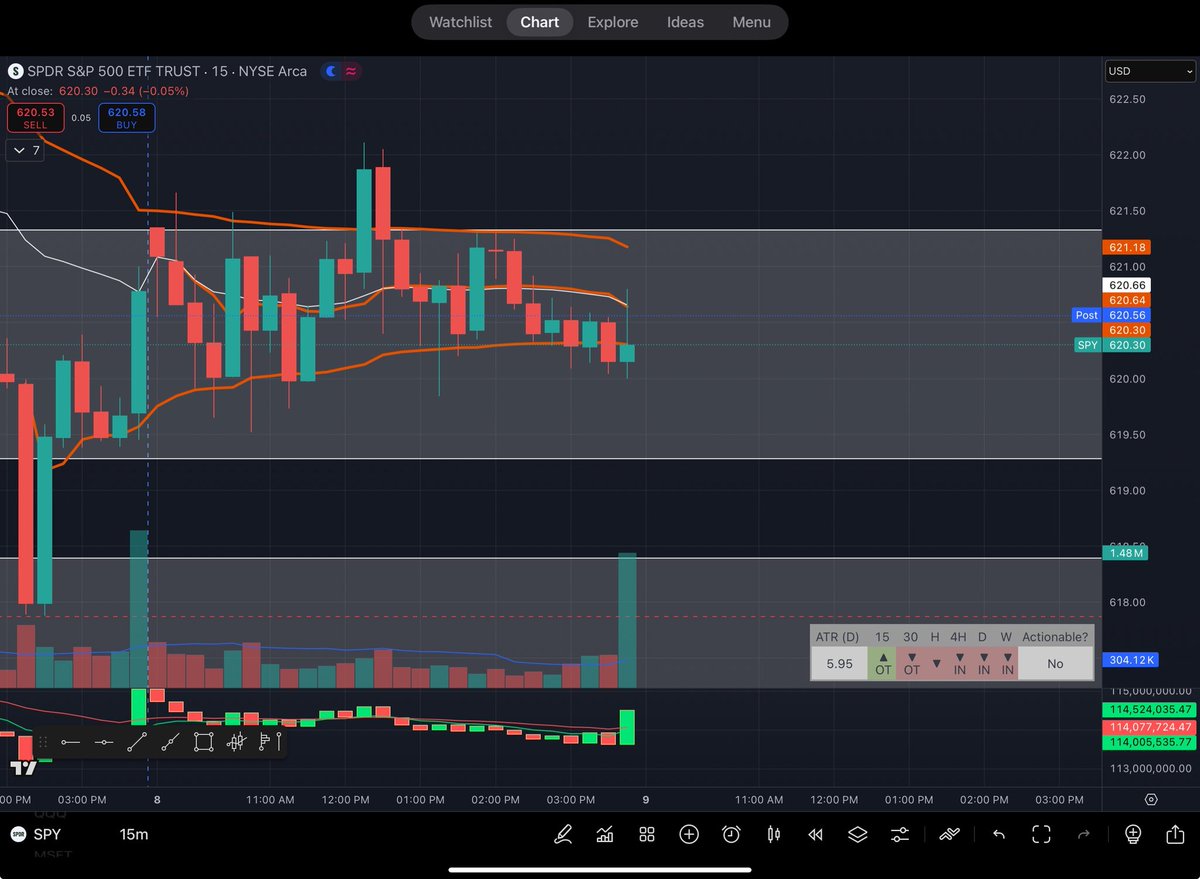Grab the drawing toolbar dotted handle
The image size is (1200, 879).
click(42, 742)
